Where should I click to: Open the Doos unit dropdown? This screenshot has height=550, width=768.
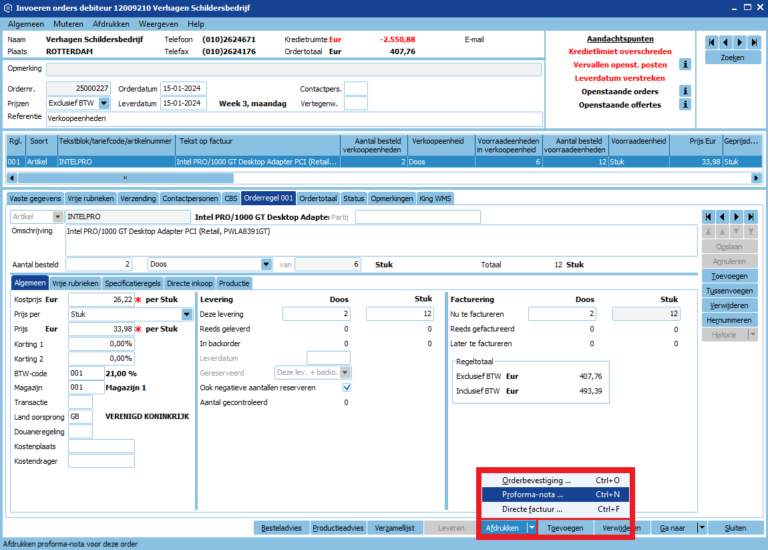(266, 264)
